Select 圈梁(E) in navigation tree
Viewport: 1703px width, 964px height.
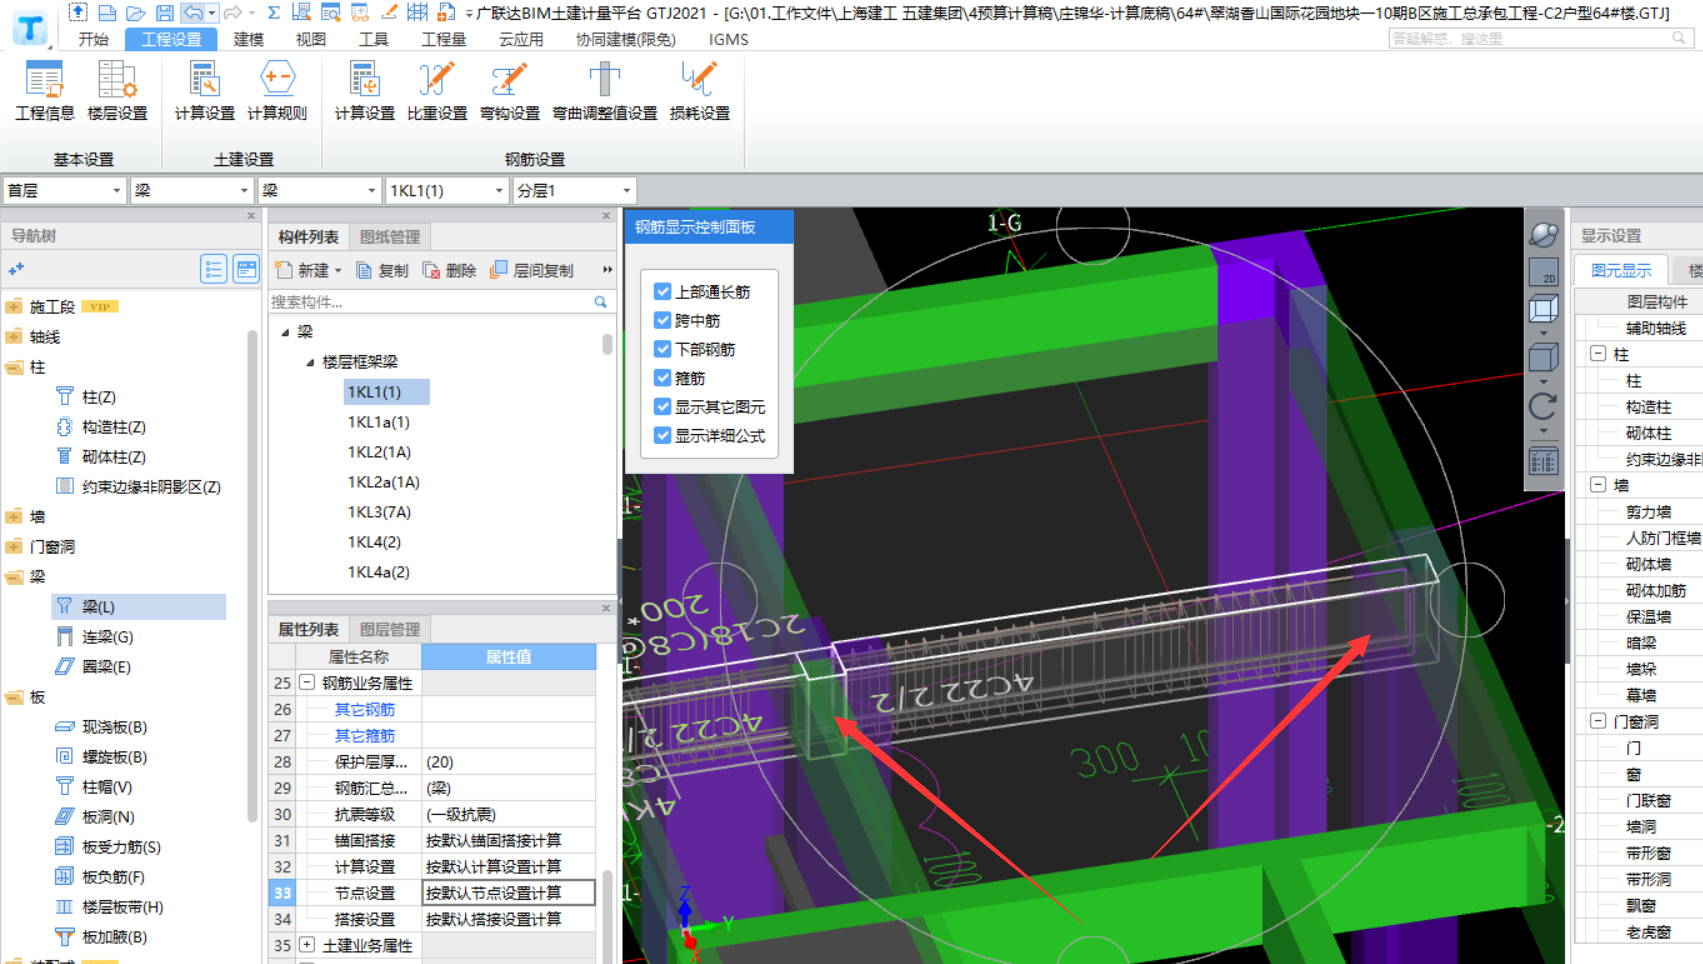[x=106, y=667]
